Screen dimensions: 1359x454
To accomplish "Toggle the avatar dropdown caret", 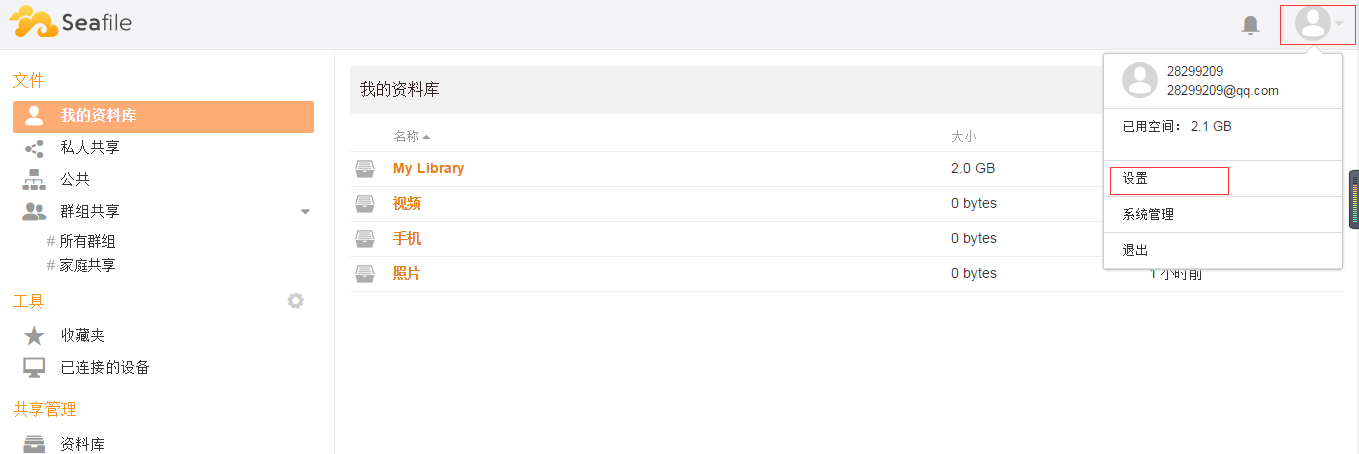I will click(x=1339, y=24).
